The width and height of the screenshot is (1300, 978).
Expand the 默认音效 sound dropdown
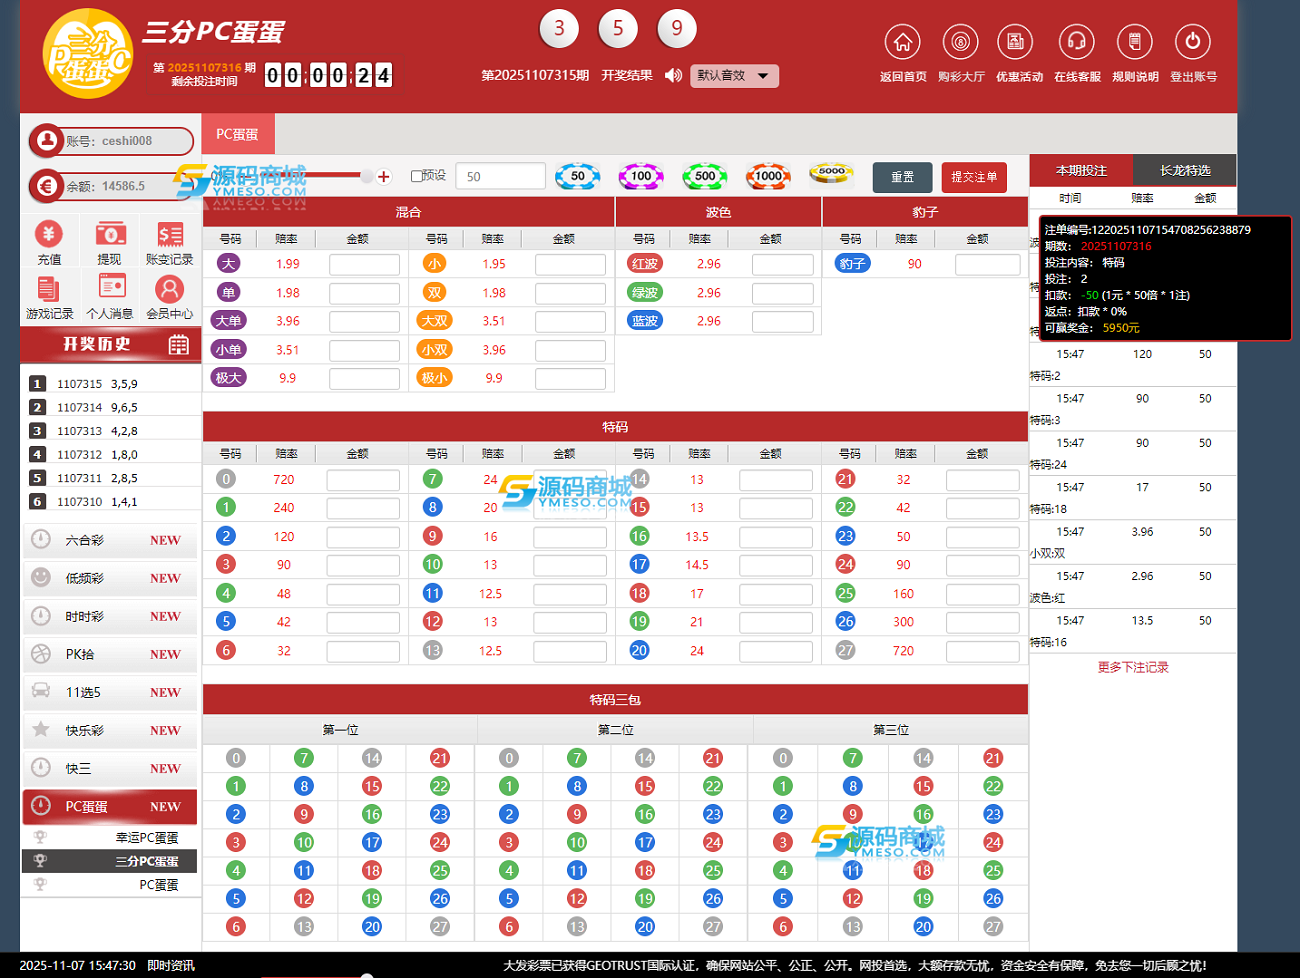pos(734,76)
